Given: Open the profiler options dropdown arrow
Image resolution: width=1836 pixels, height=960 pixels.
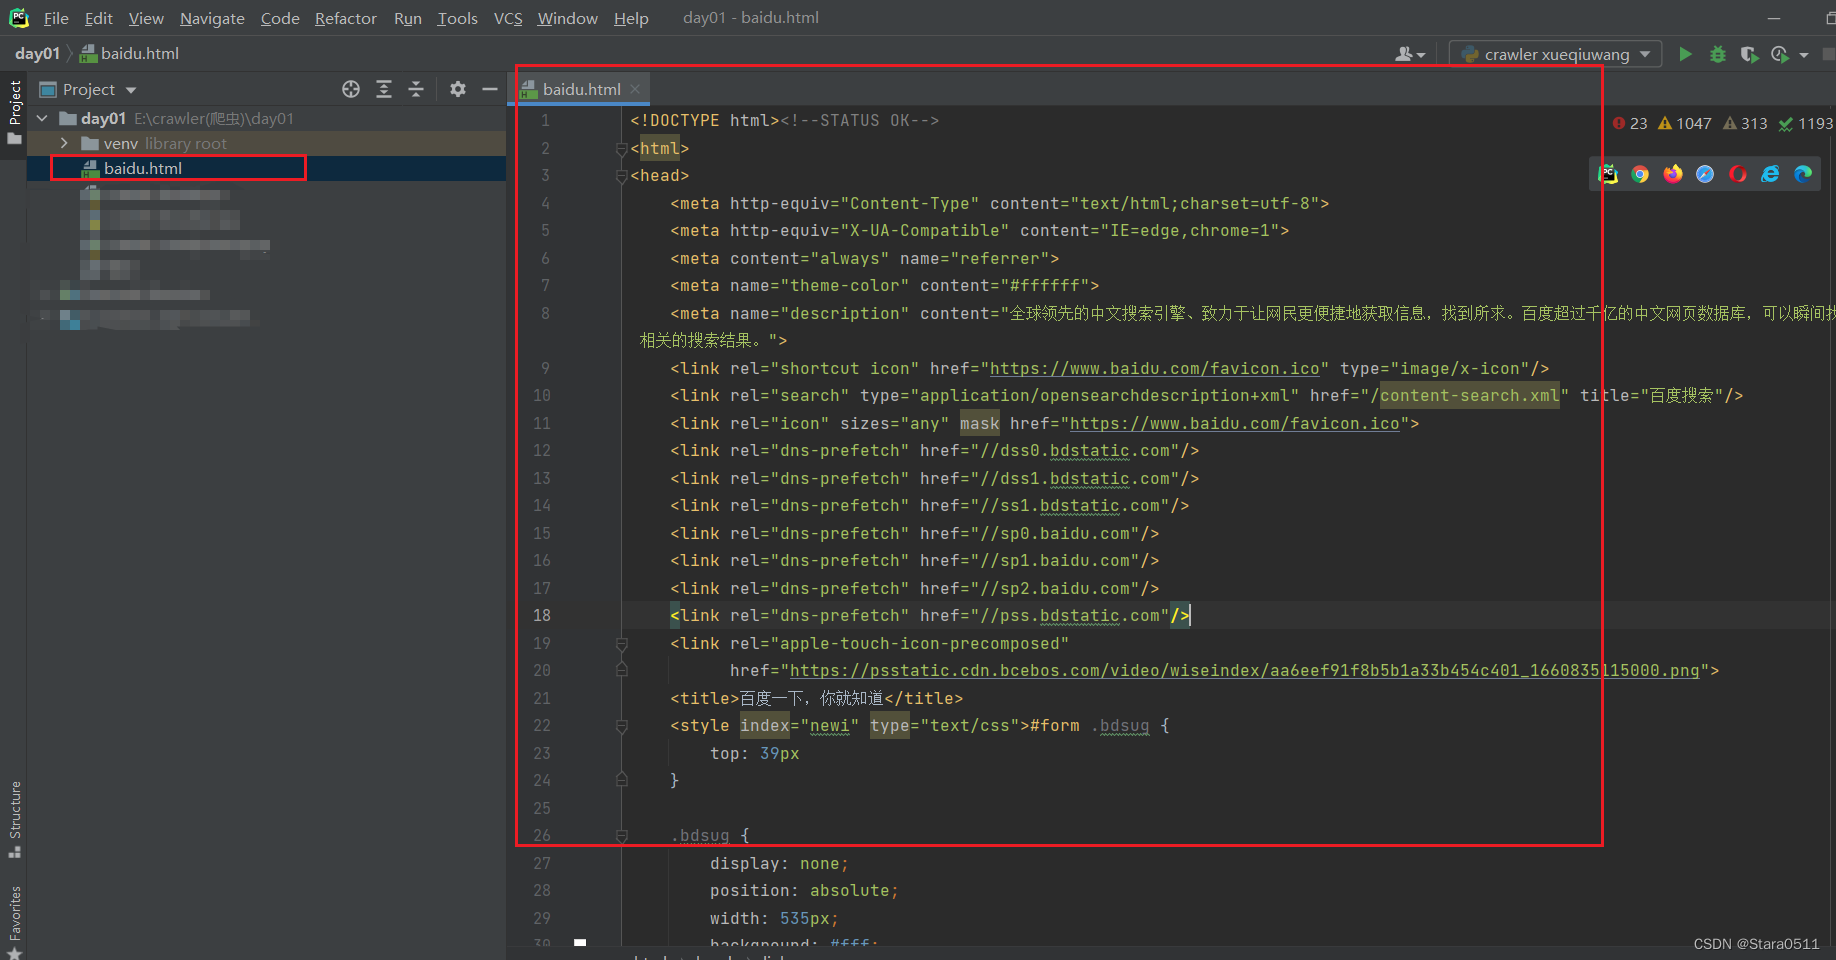Looking at the screenshot, I should (1804, 55).
